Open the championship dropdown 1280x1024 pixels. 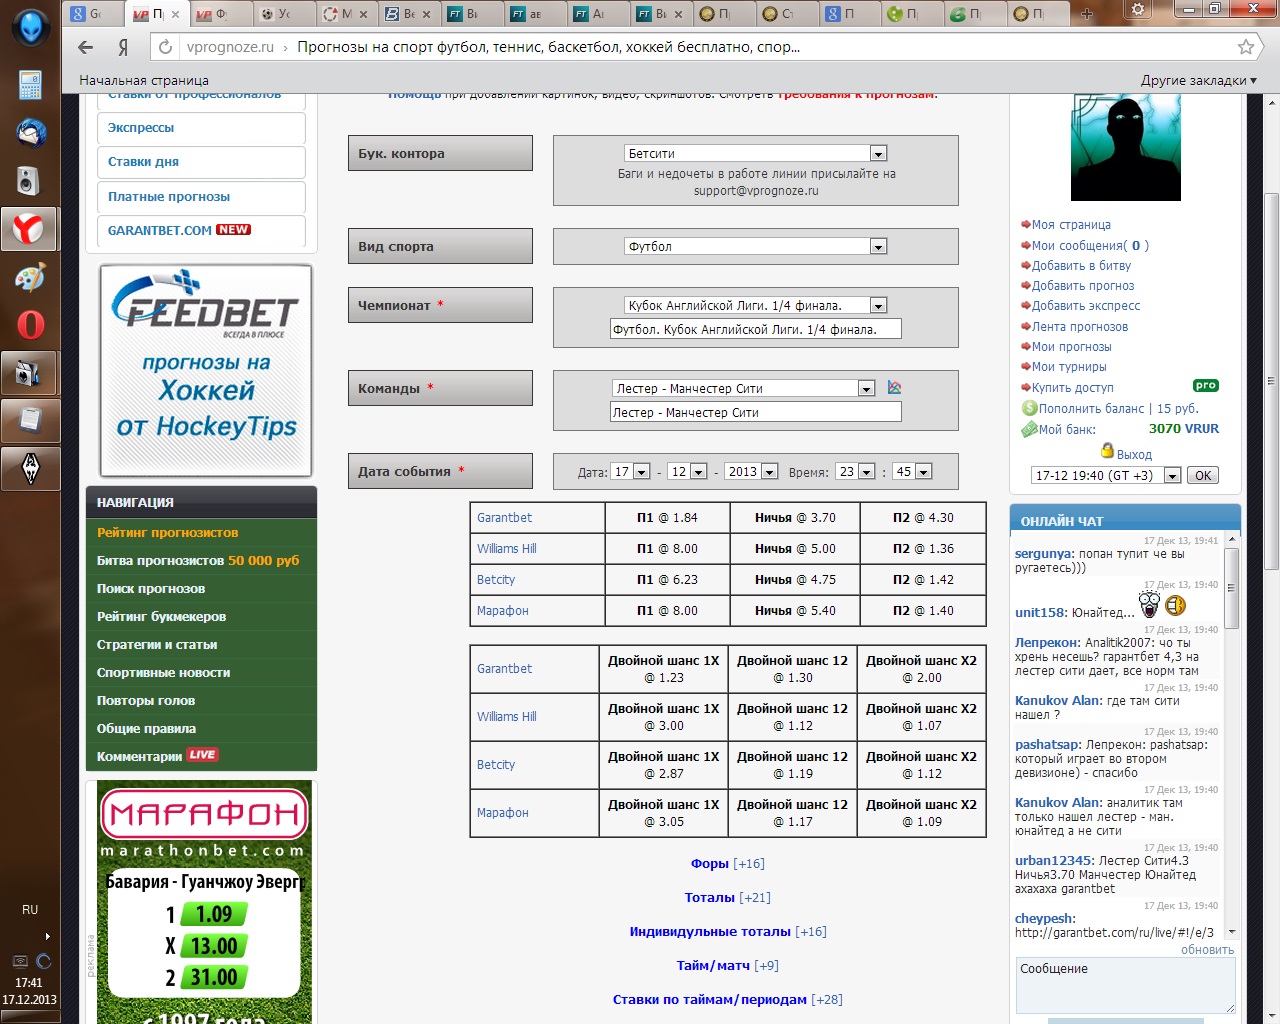pyautogui.click(x=755, y=305)
